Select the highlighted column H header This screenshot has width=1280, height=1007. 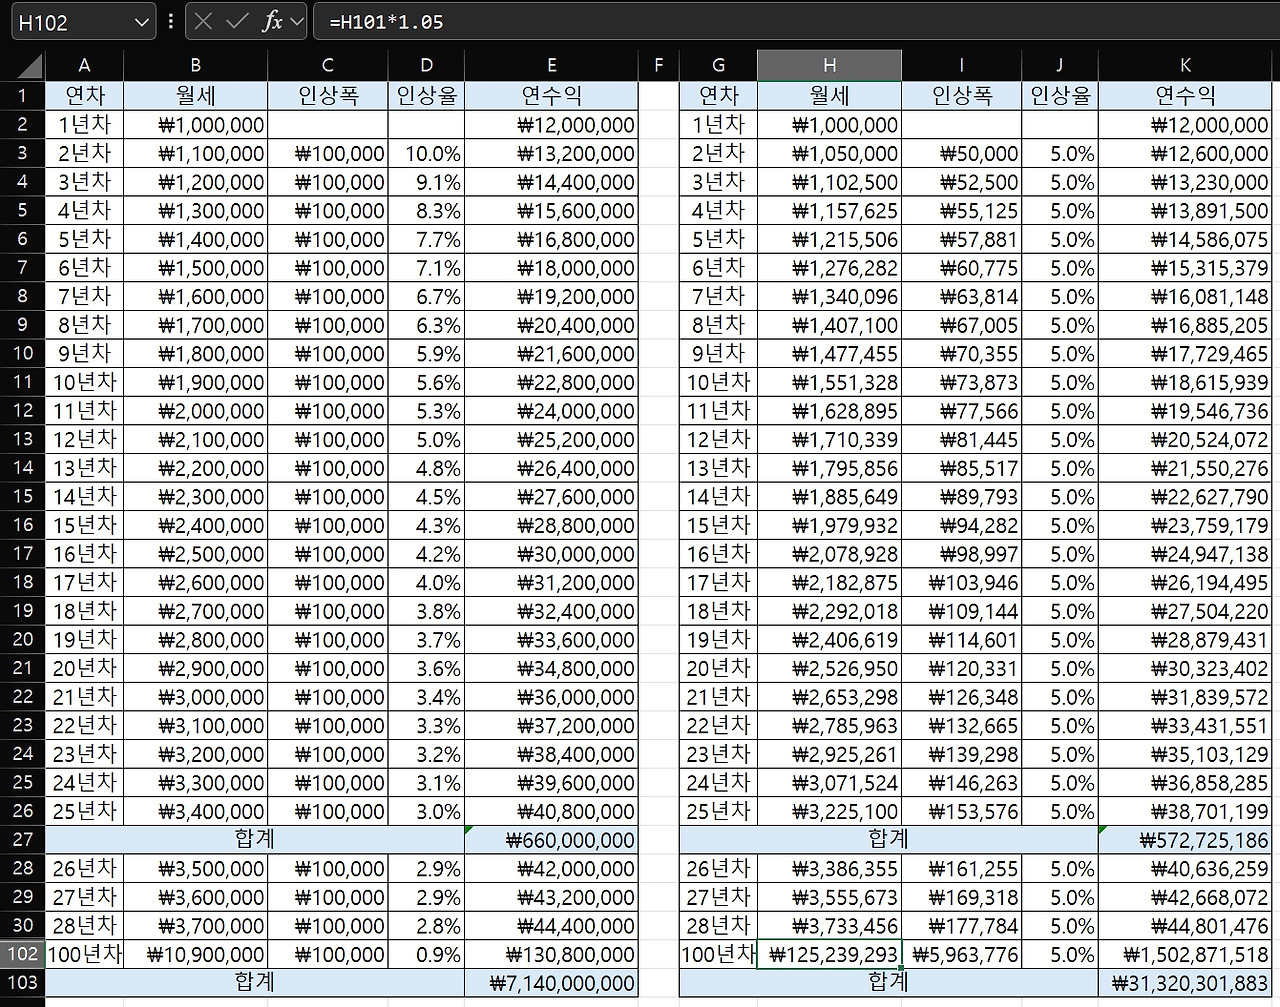pos(829,66)
